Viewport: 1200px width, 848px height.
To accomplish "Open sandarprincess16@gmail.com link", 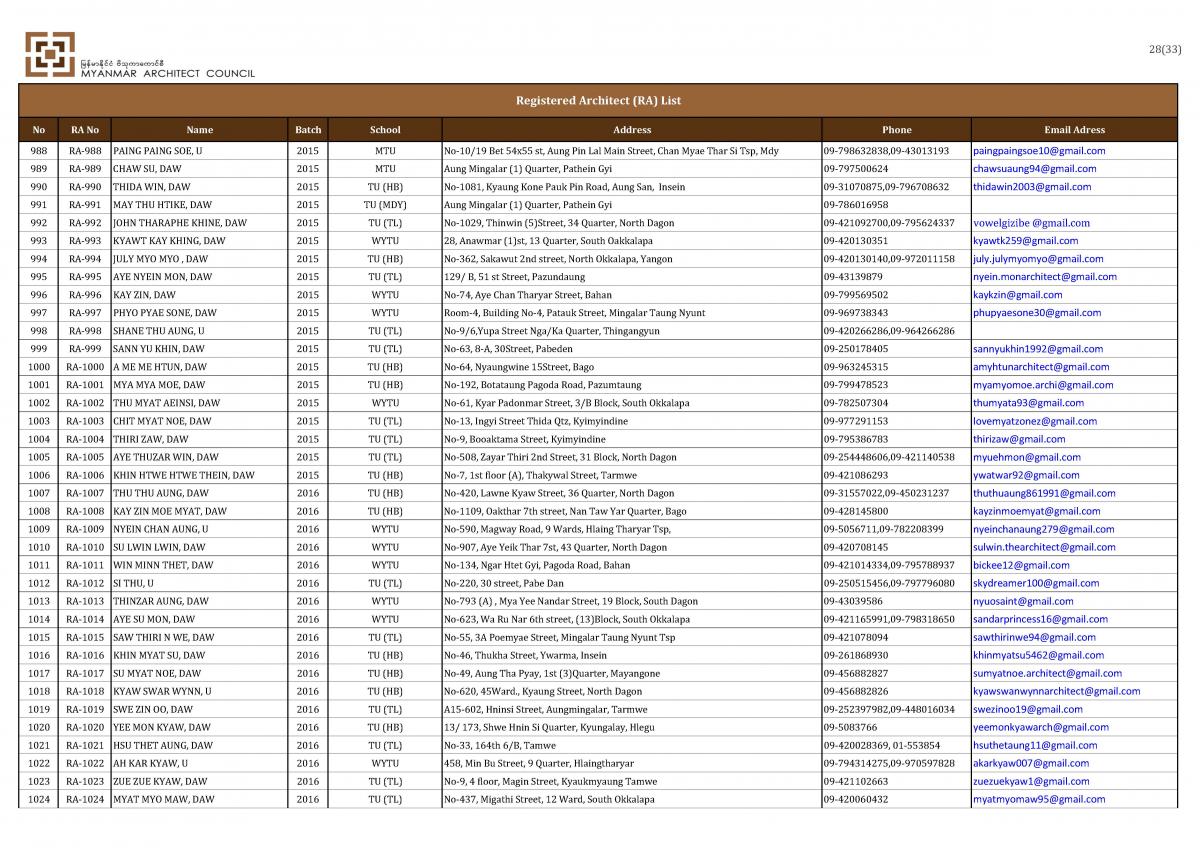I will 1040,619.
